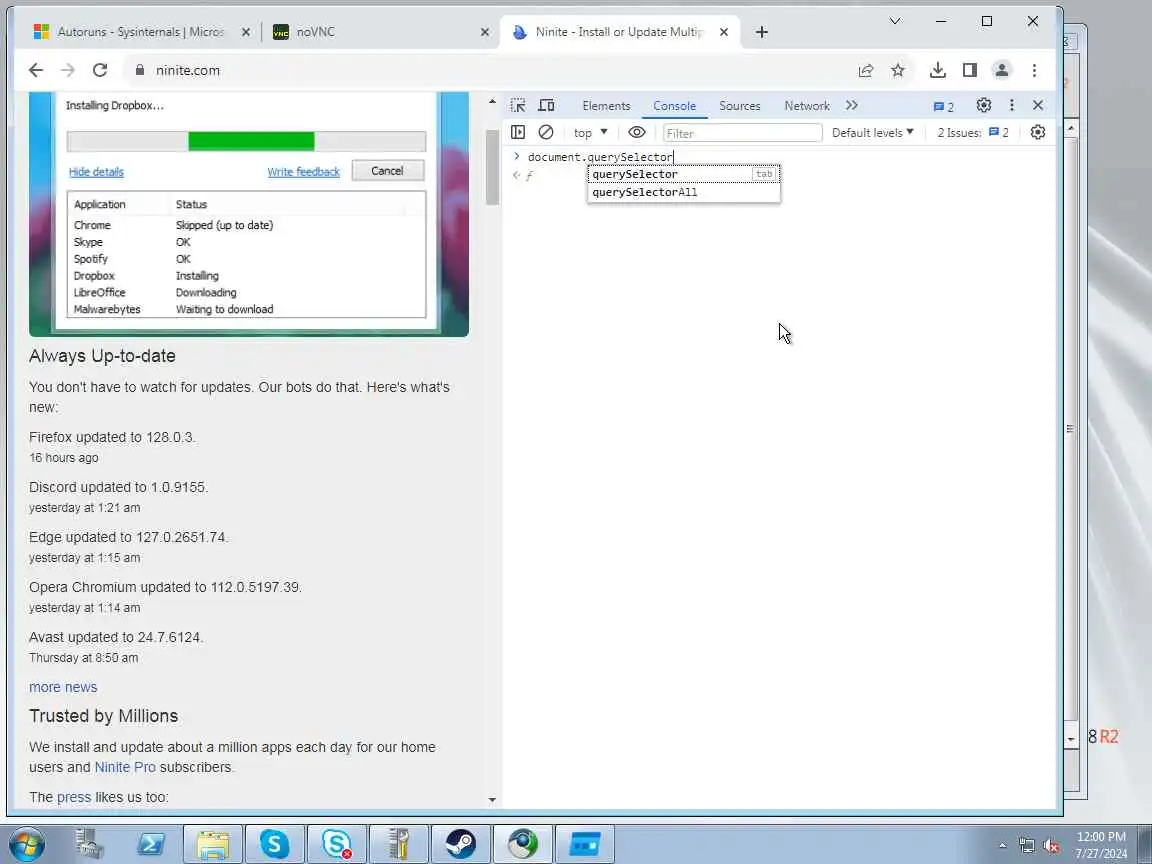Click the Cancel button in installer image
This screenshot has height=864, width=1152.
point(387,171)
